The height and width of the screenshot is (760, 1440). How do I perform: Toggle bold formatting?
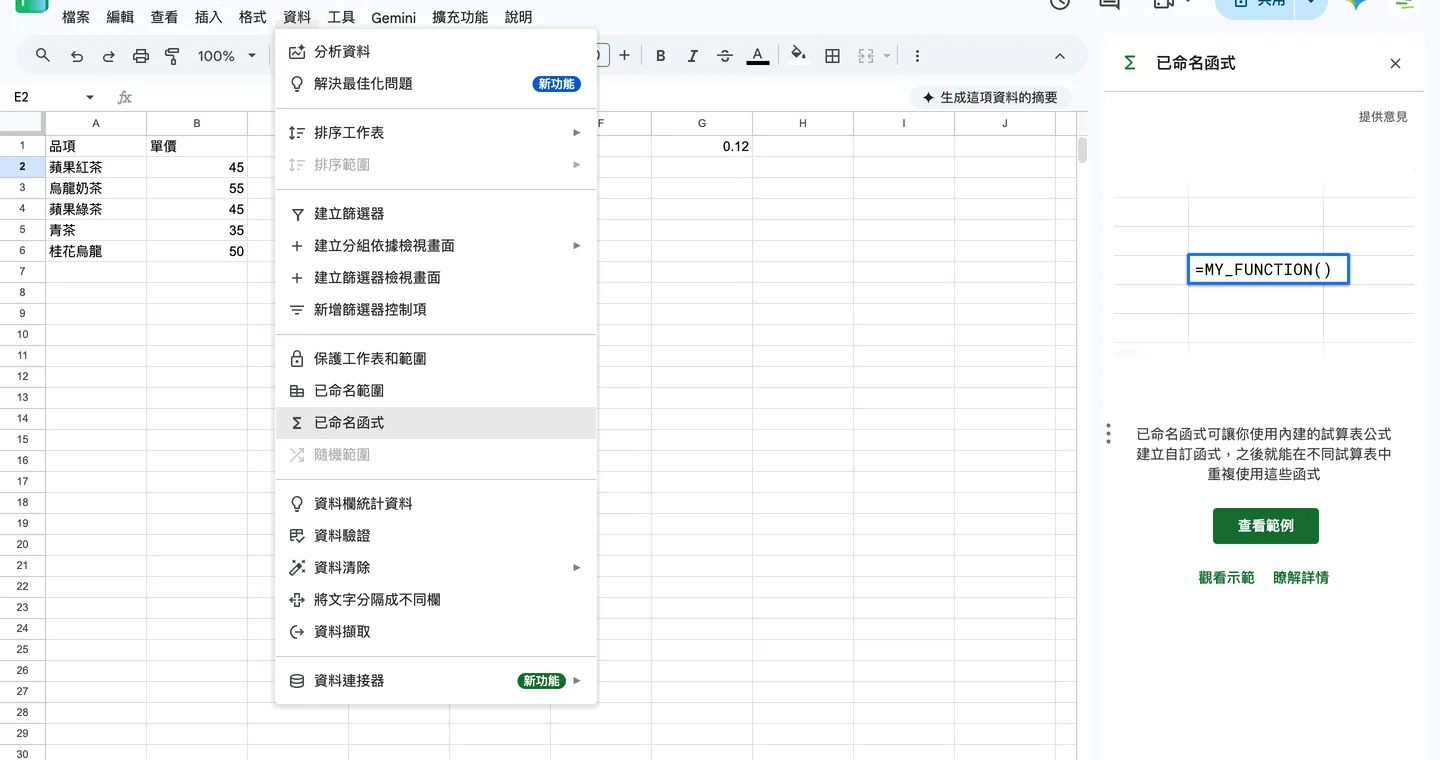[x=660, y=56]
